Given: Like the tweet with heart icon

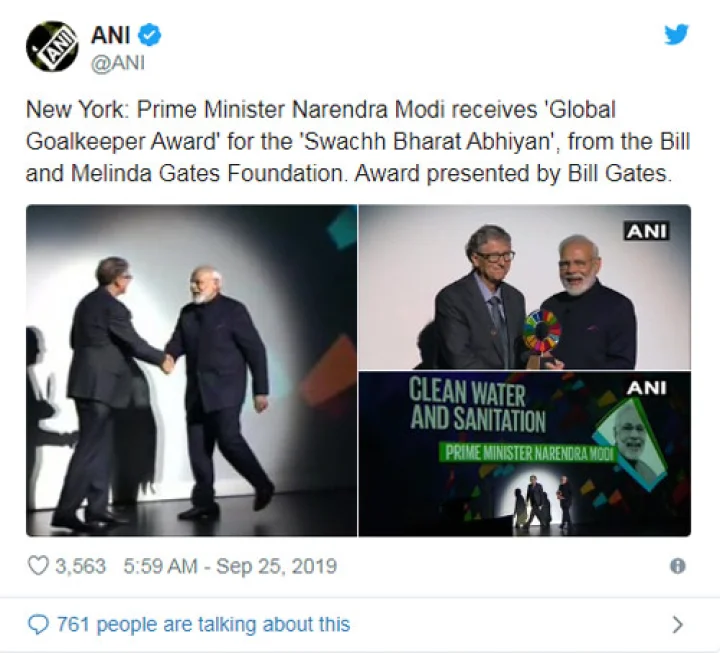Looking at the screenshot, I should pyautogui.click(x=38, y=566).
